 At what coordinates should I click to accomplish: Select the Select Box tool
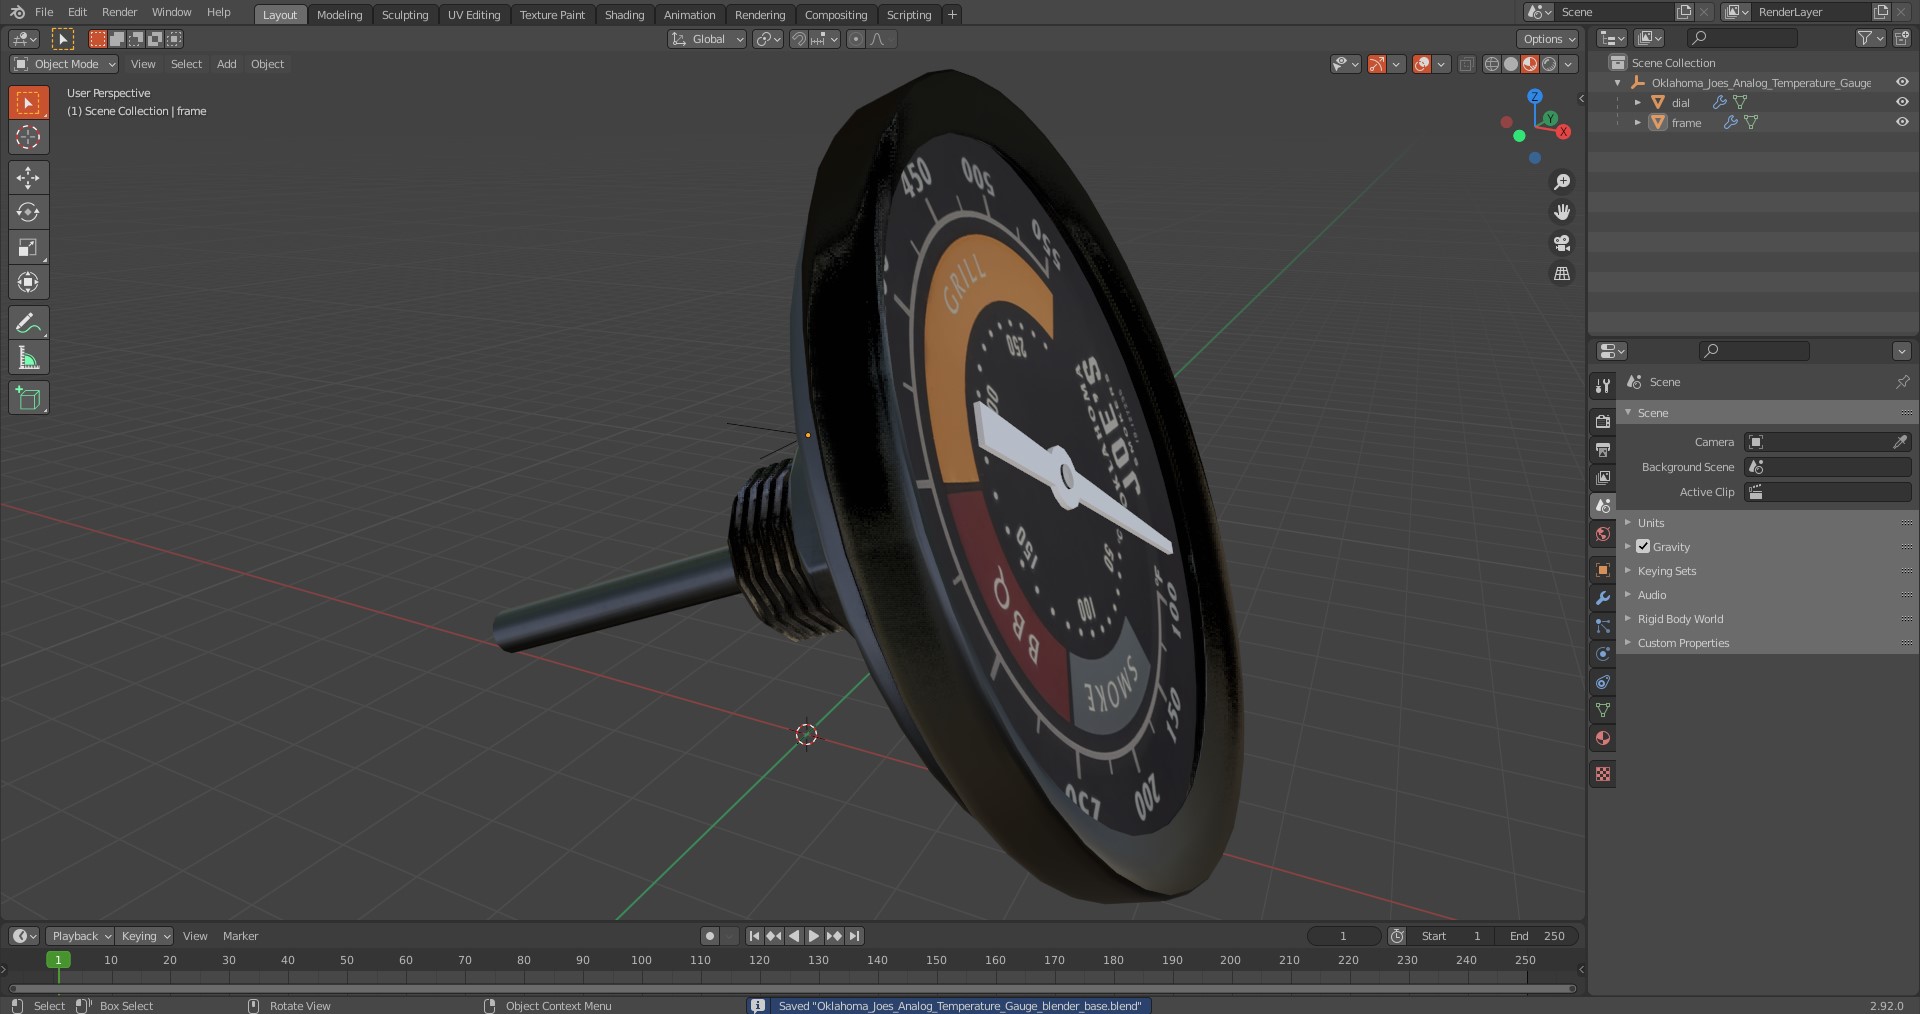tap(28, 102)
